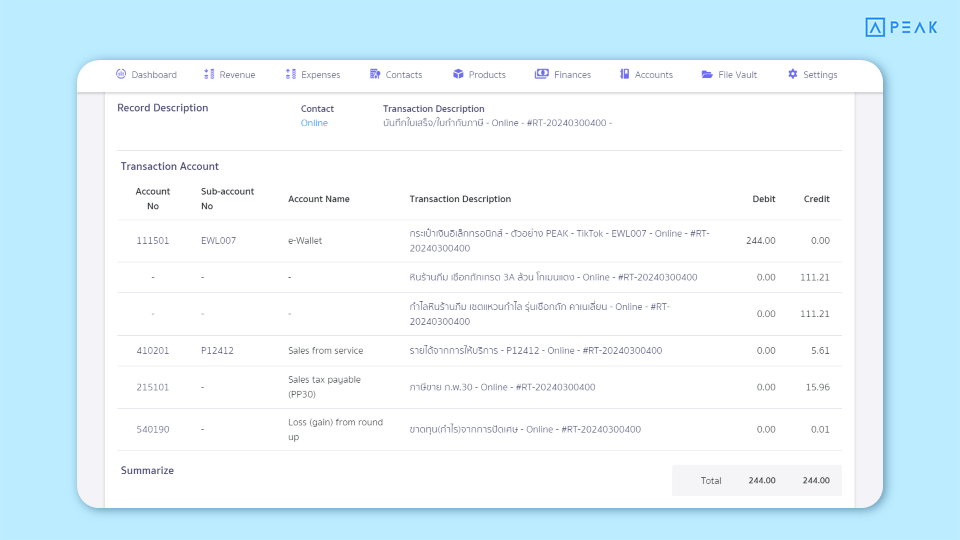Click account number 410201

[x=153, y=351]
